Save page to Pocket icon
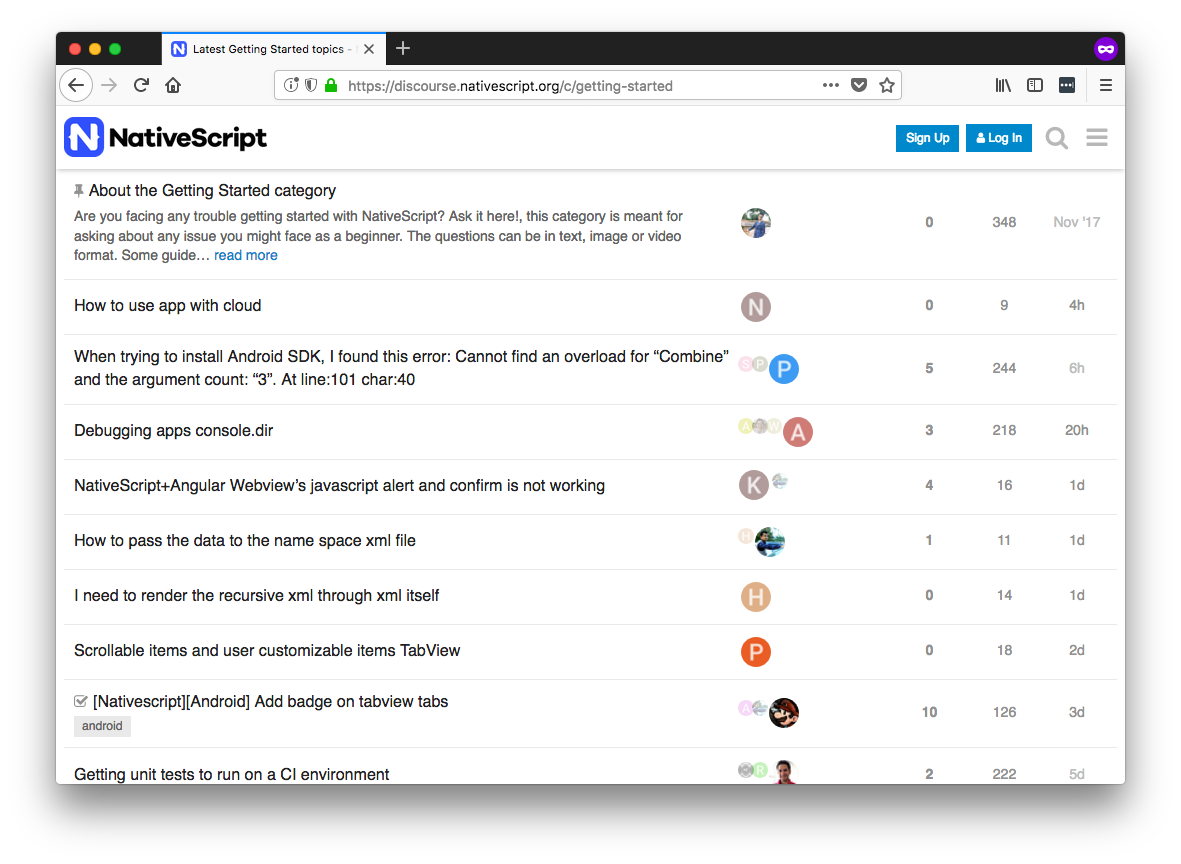 click(x=858, y=85)
